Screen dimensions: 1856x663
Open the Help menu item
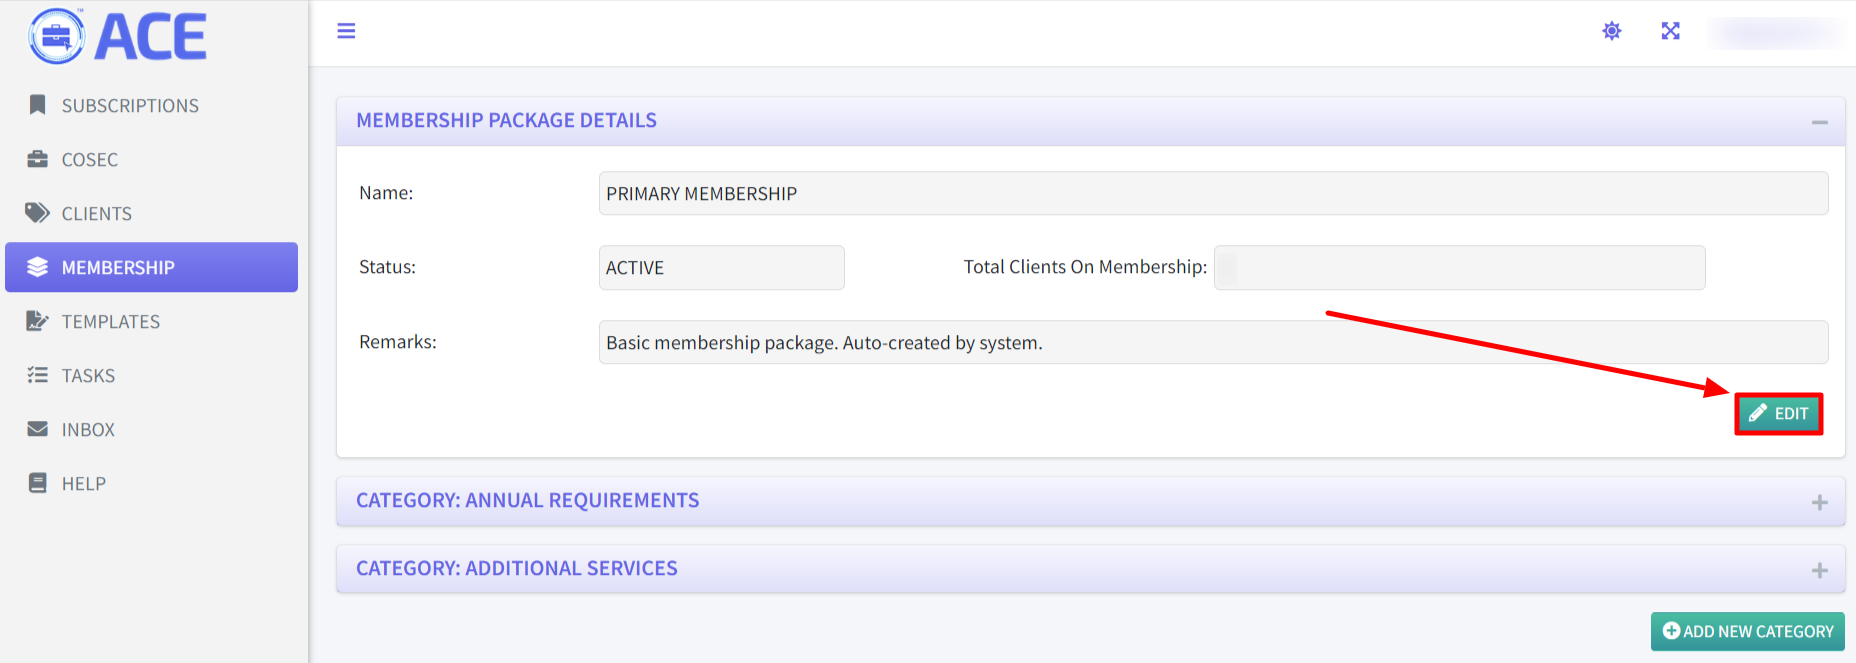tap(83, 484)
